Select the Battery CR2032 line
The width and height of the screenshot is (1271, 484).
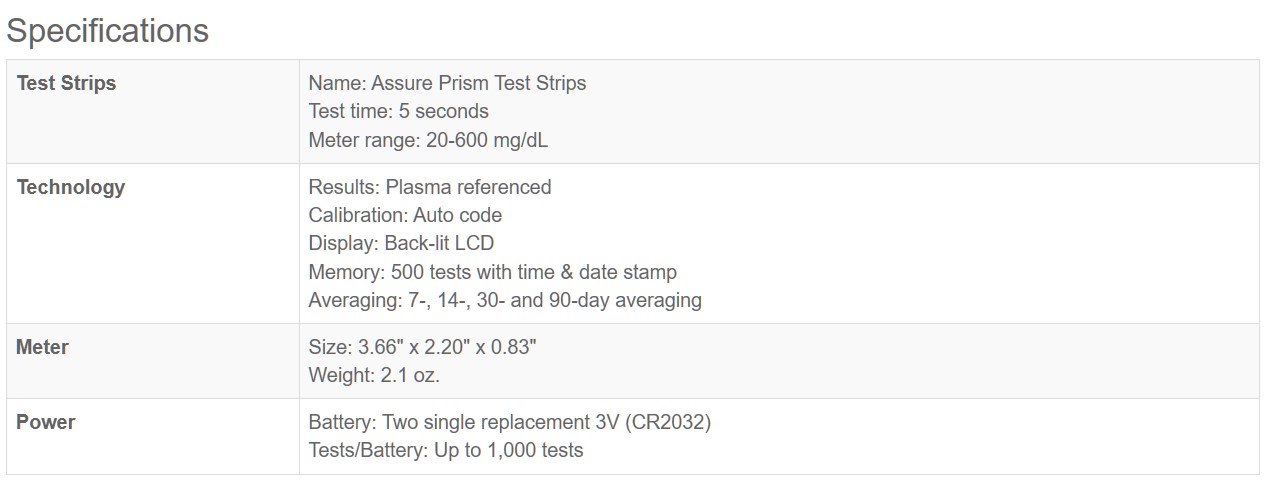tap(509, 422)
